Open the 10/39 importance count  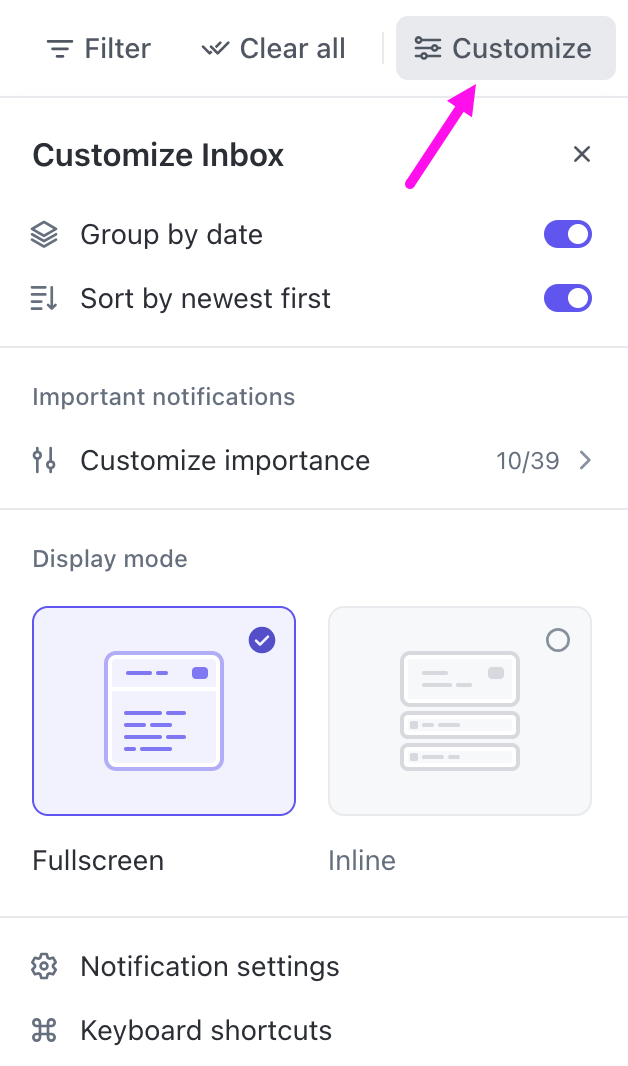(x=527, y=461)
